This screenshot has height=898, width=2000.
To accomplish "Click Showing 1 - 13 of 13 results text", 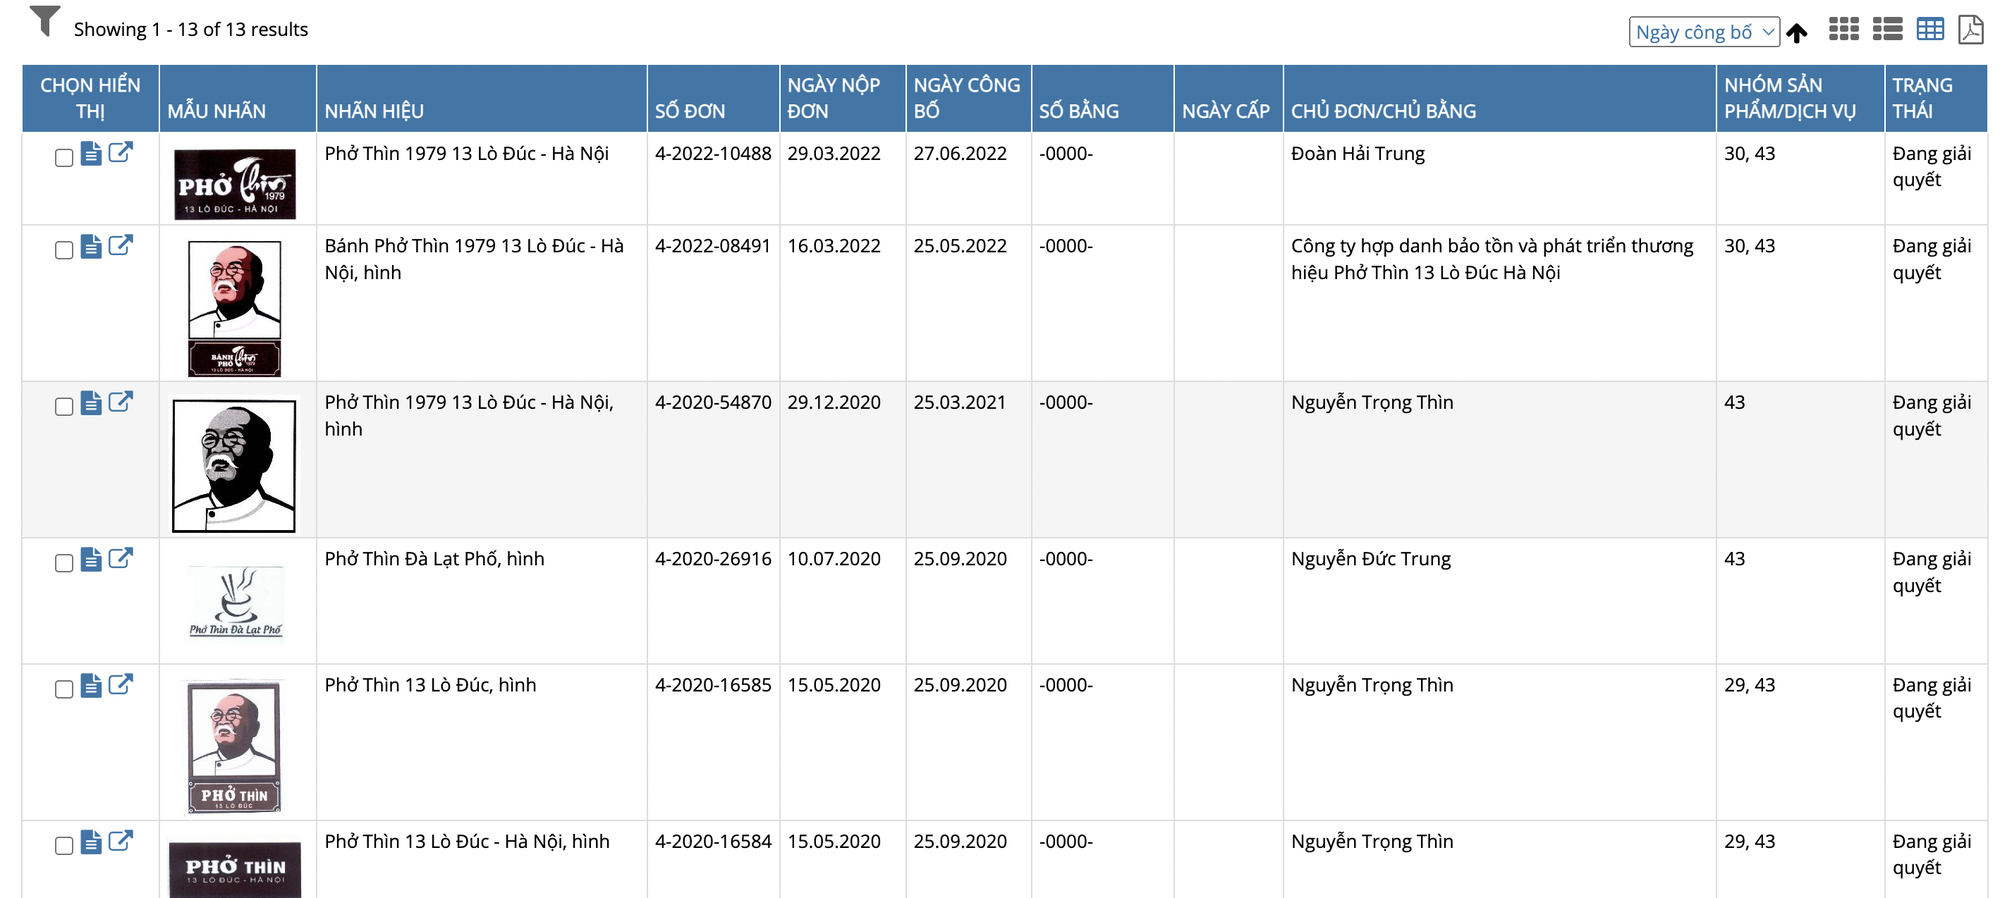I will [191, 29].
